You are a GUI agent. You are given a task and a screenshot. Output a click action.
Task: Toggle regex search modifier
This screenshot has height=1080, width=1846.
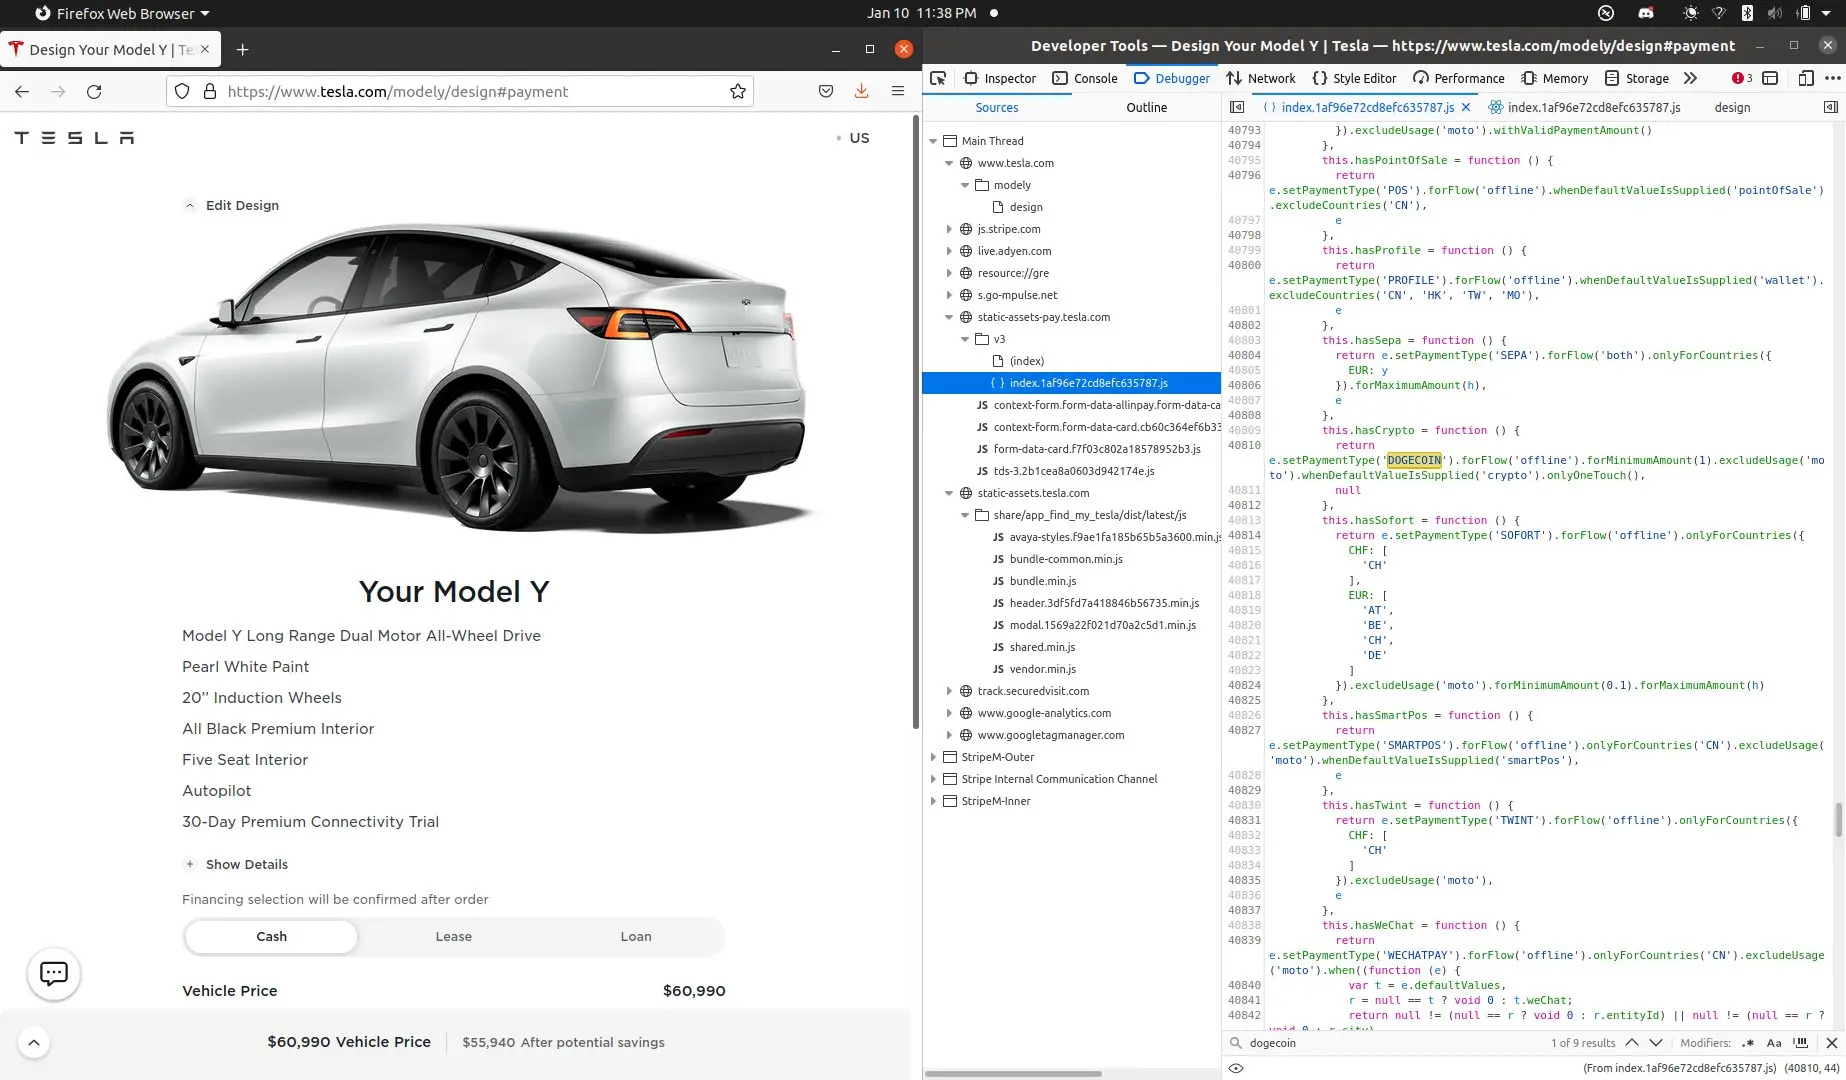coord(1748,1042)
